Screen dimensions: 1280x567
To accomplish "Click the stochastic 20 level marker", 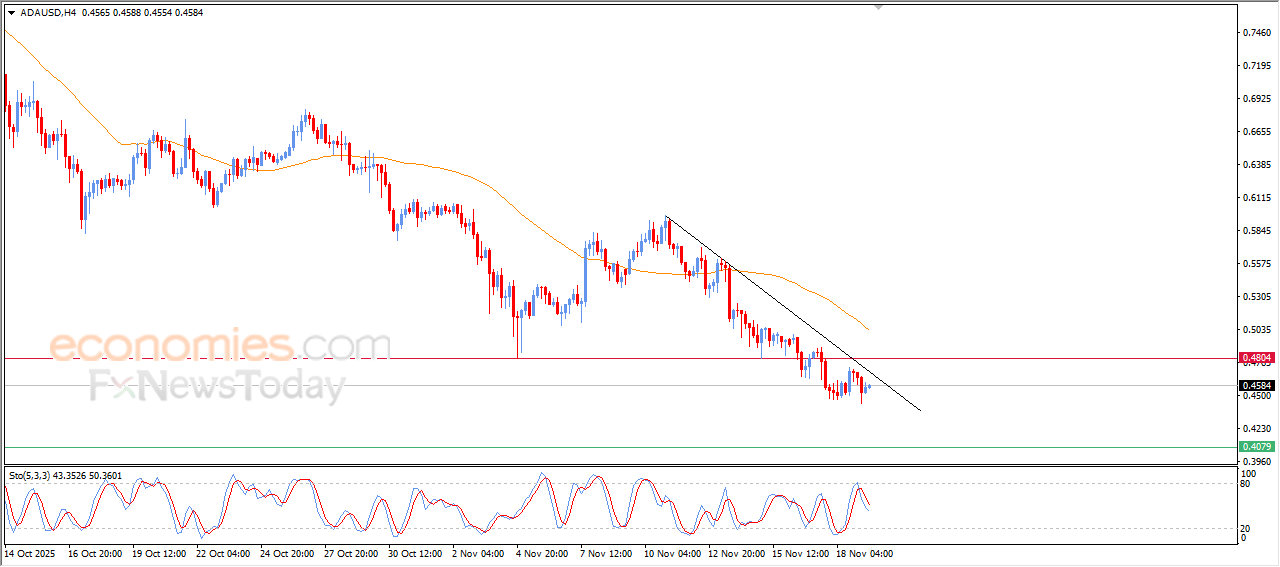I will (x=1244, y=528).
